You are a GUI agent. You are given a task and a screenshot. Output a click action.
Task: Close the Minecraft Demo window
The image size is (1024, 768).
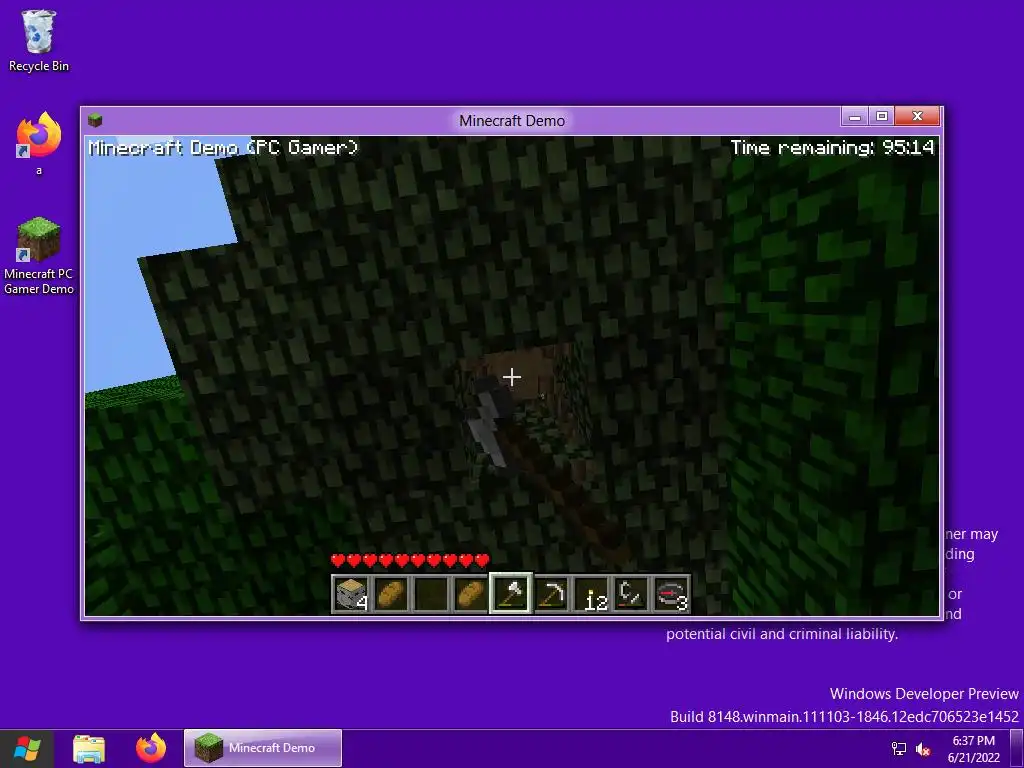[917, 117]
